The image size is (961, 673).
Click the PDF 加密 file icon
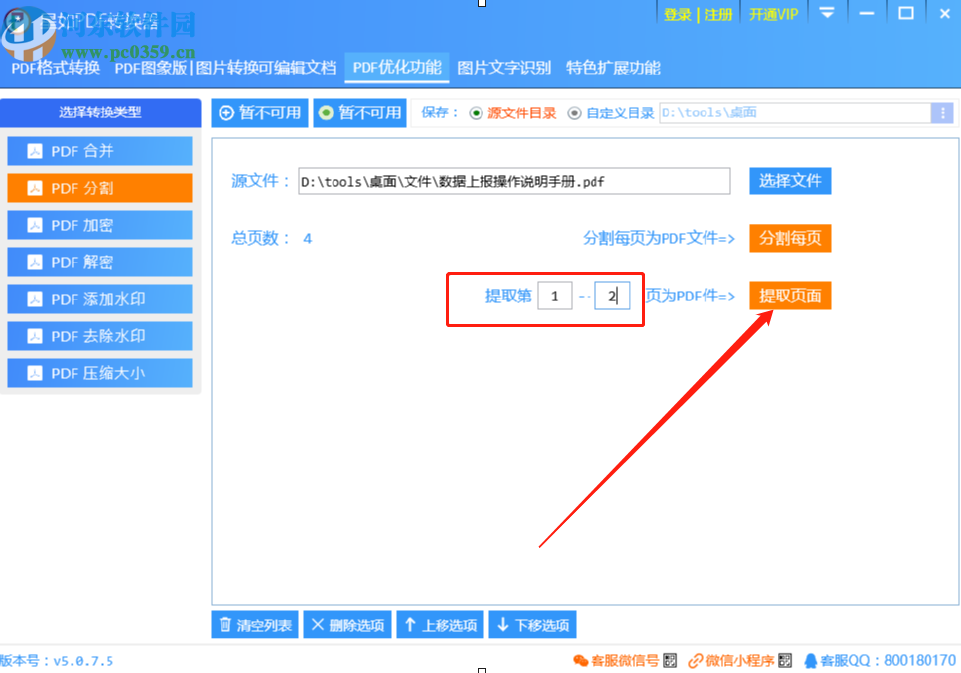pyautogui.click(x=35, y=225)
